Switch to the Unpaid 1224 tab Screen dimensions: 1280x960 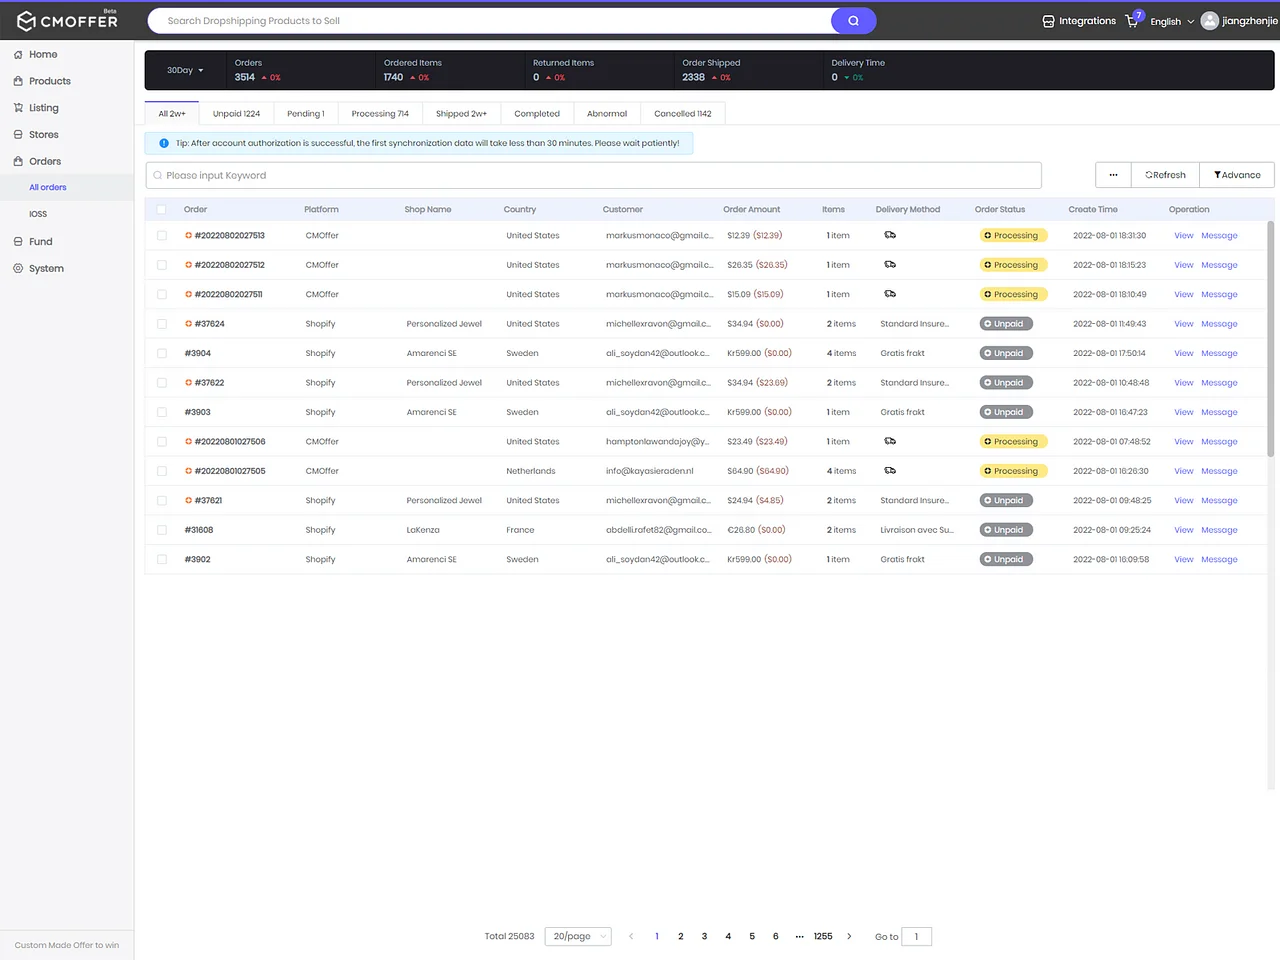click(x=236, y=113)
